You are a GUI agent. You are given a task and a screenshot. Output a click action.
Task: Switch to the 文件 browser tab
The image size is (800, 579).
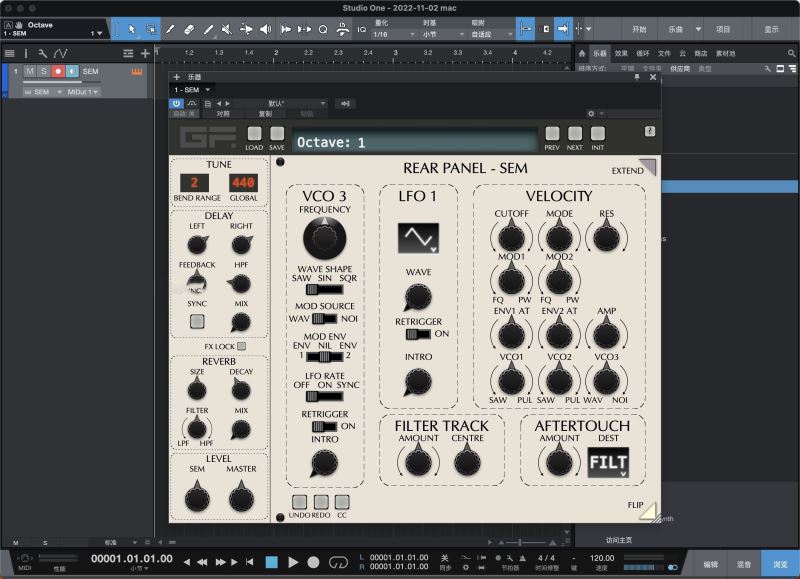pyautogui.click(x=664, y=53)
